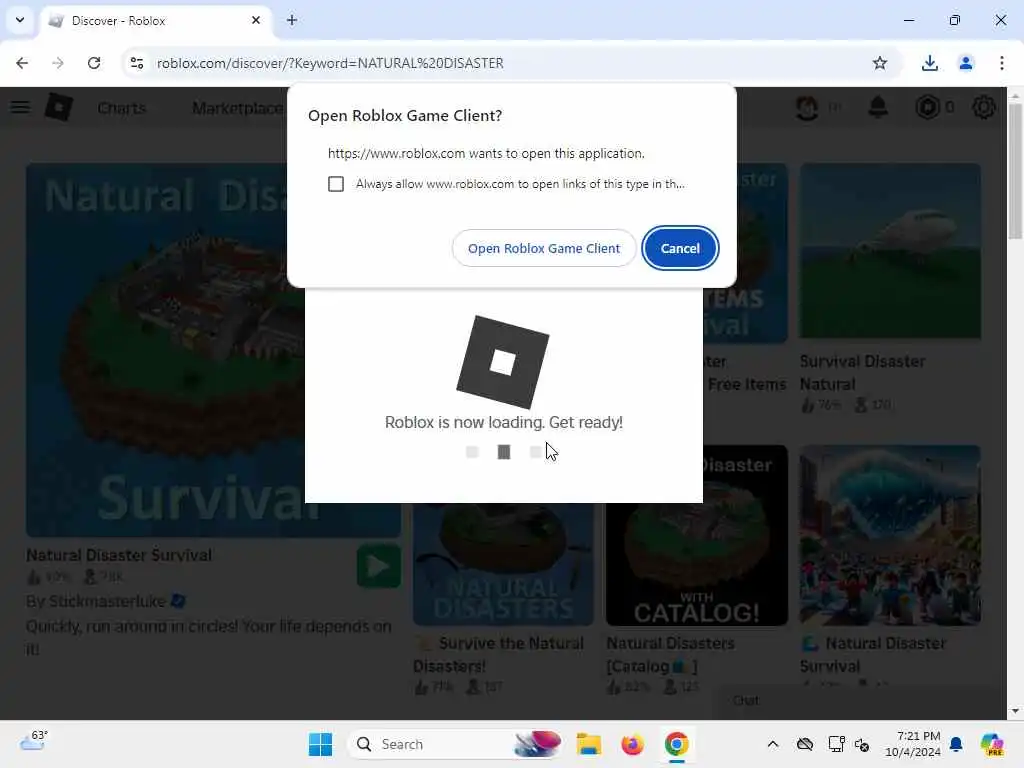The width and height of the screenshot is (1024, 768).
Task: Open Natural Disasters [Catalog] thumbnail
Action: click(x=697, y=536)
